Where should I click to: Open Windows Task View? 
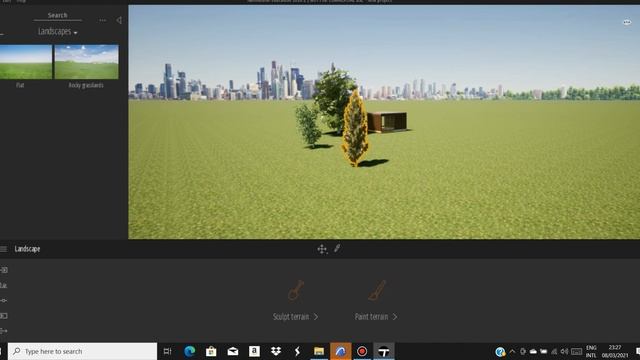click(167, 351)
